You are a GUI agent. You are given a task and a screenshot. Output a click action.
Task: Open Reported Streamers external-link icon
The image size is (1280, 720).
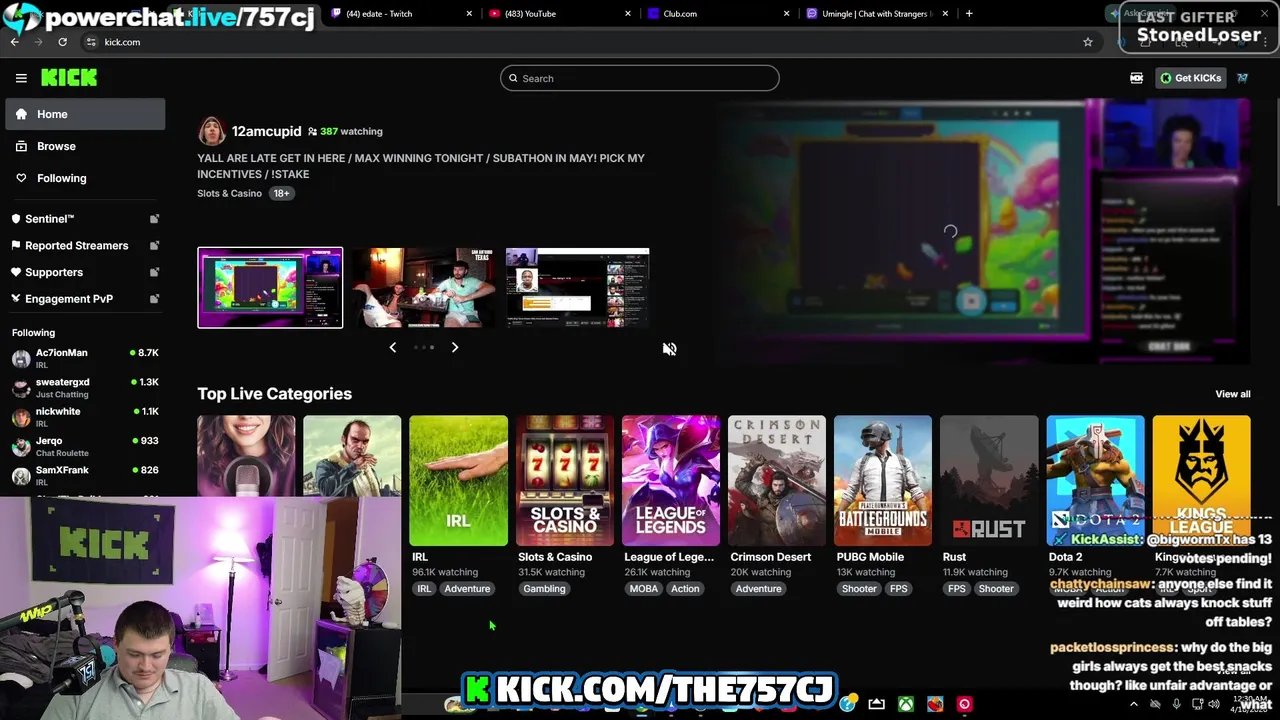154,246
